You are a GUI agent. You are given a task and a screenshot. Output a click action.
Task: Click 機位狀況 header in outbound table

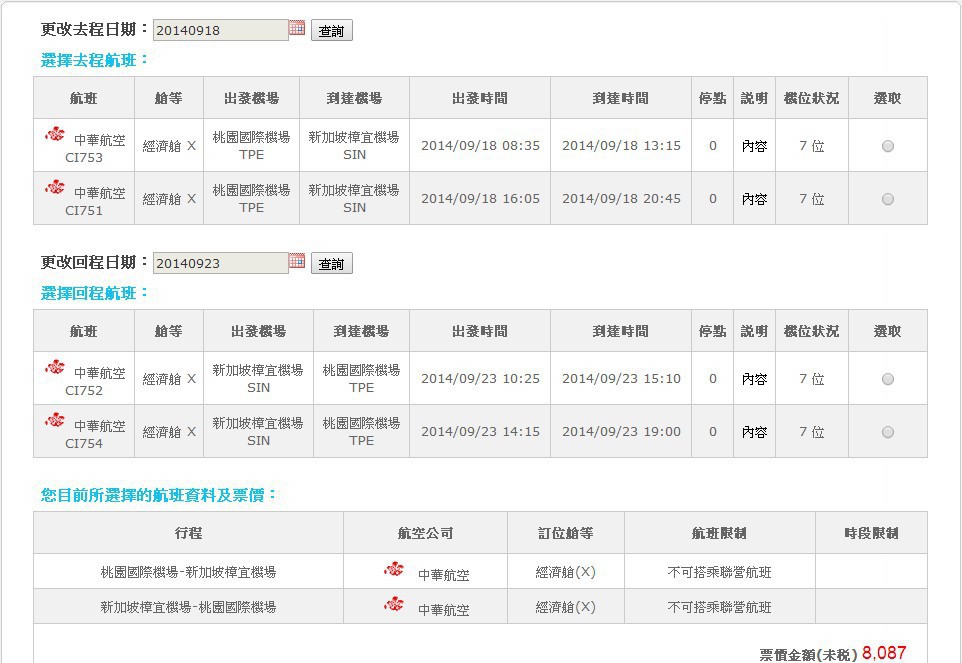pos(812,98)
